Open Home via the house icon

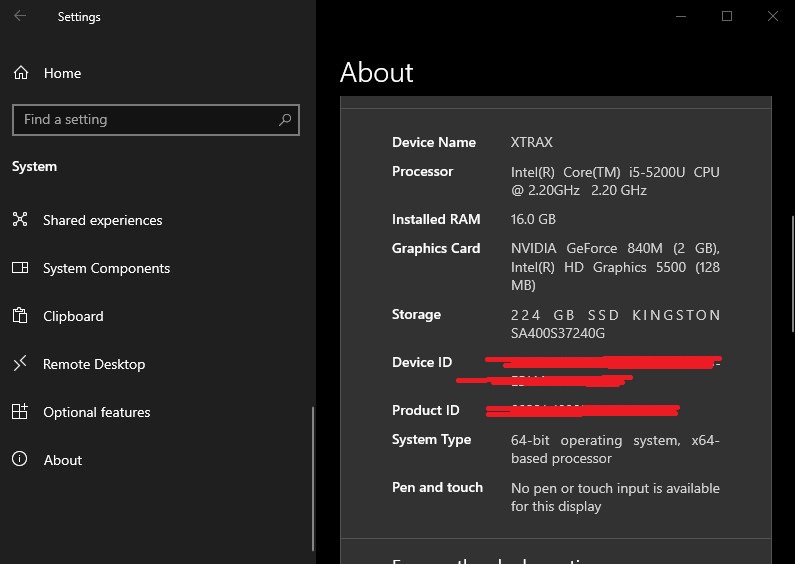coord(20,73)
